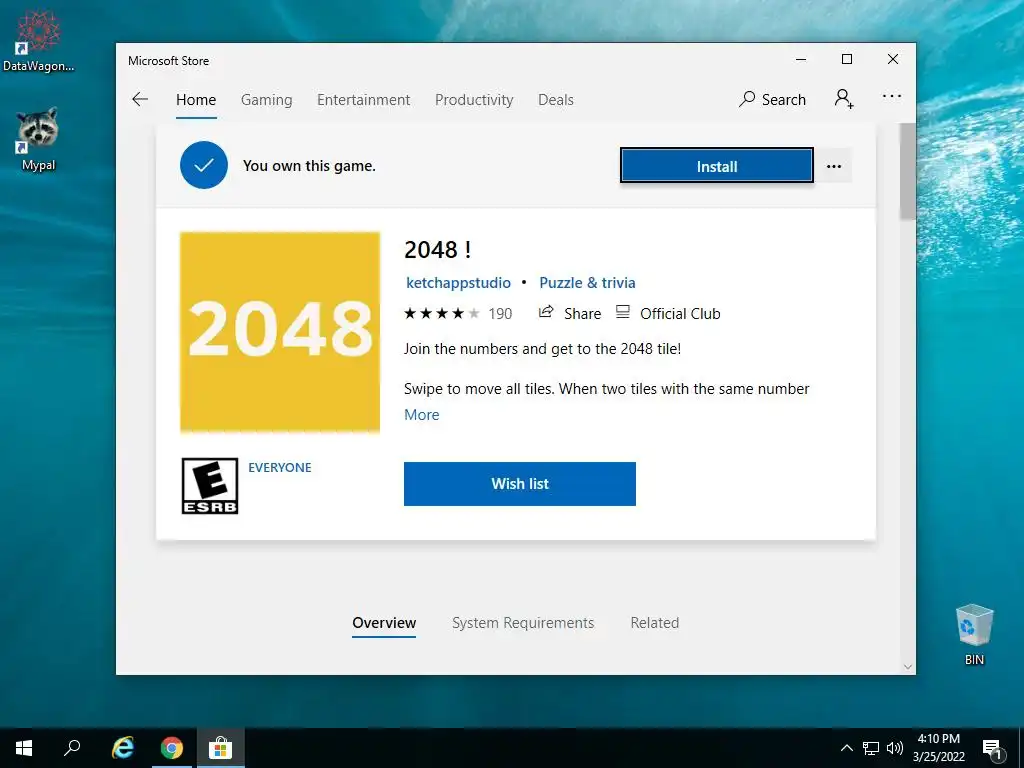1024x768 pixels.
Task: Open the account sign-in person icon
Action: click(844, 99)
